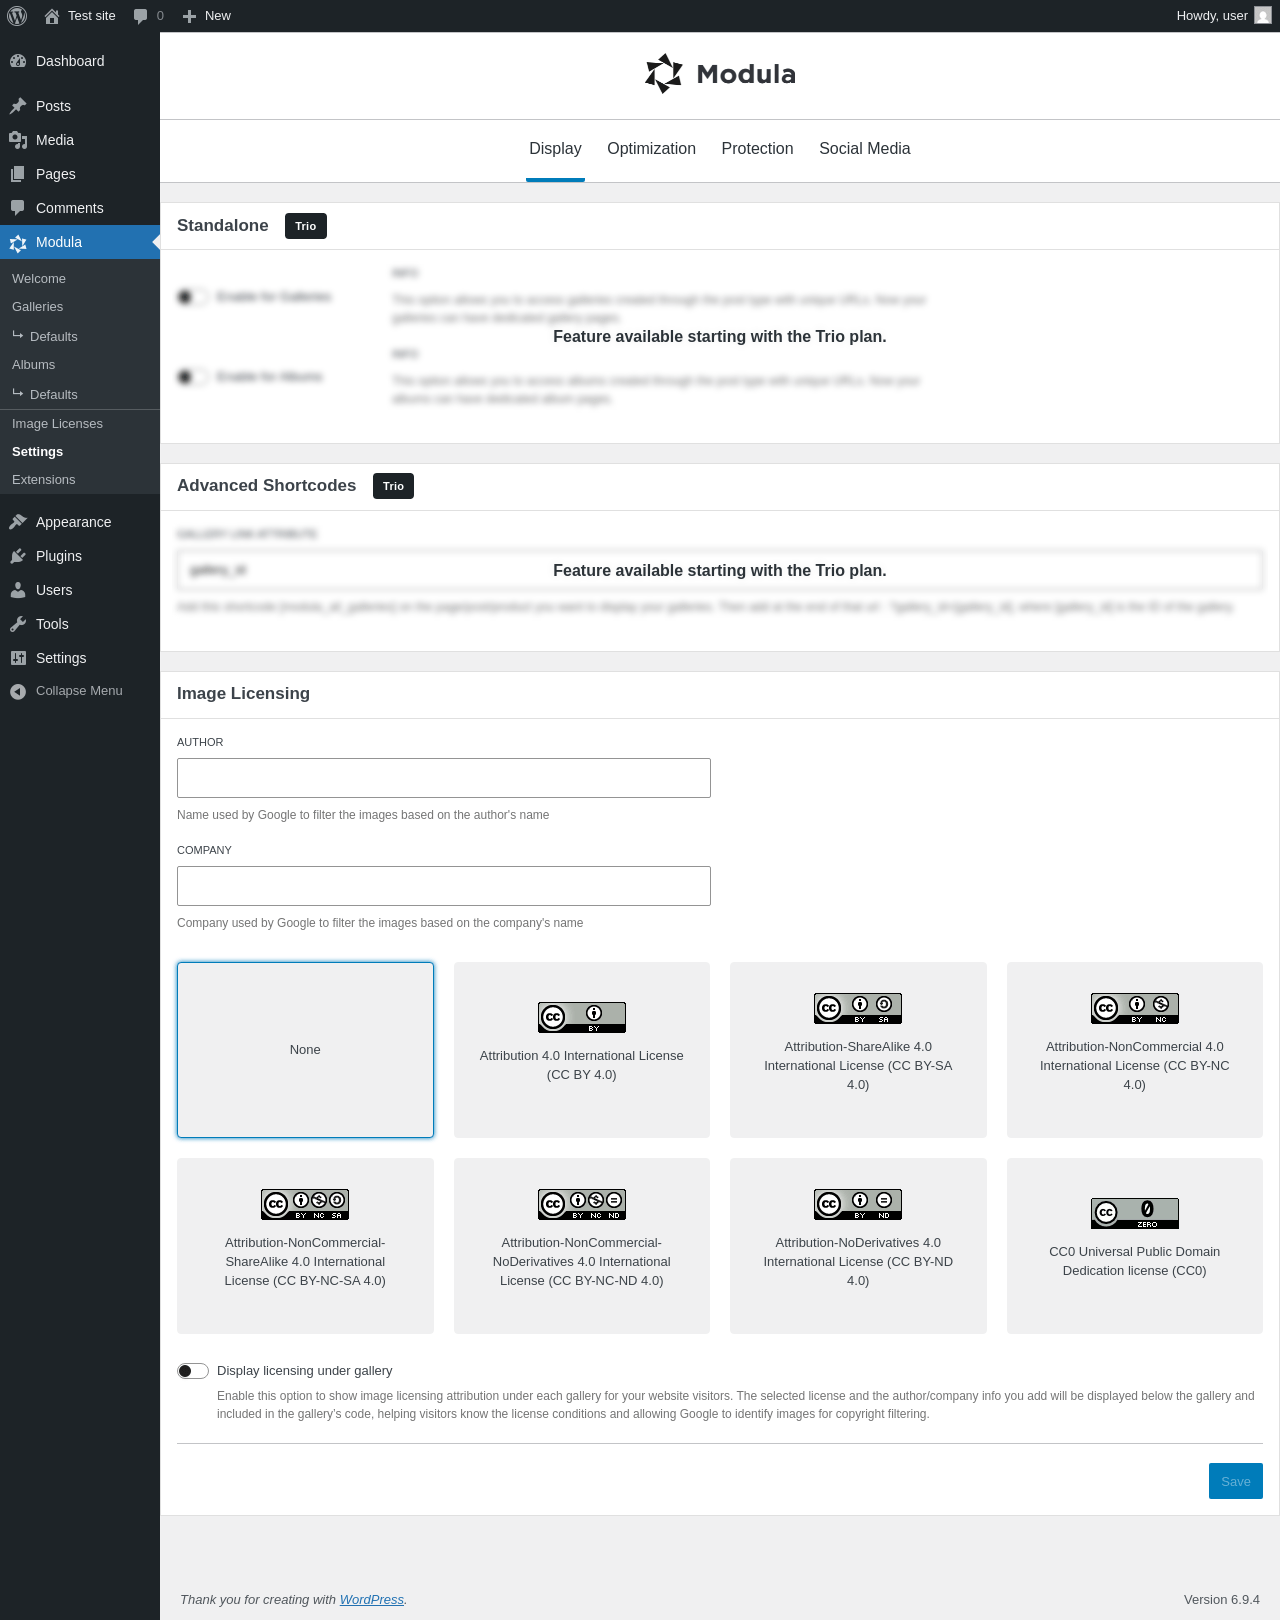Click the New plus icon
The height and width of the screenshot is (1620, 1280).
[189, 16]
